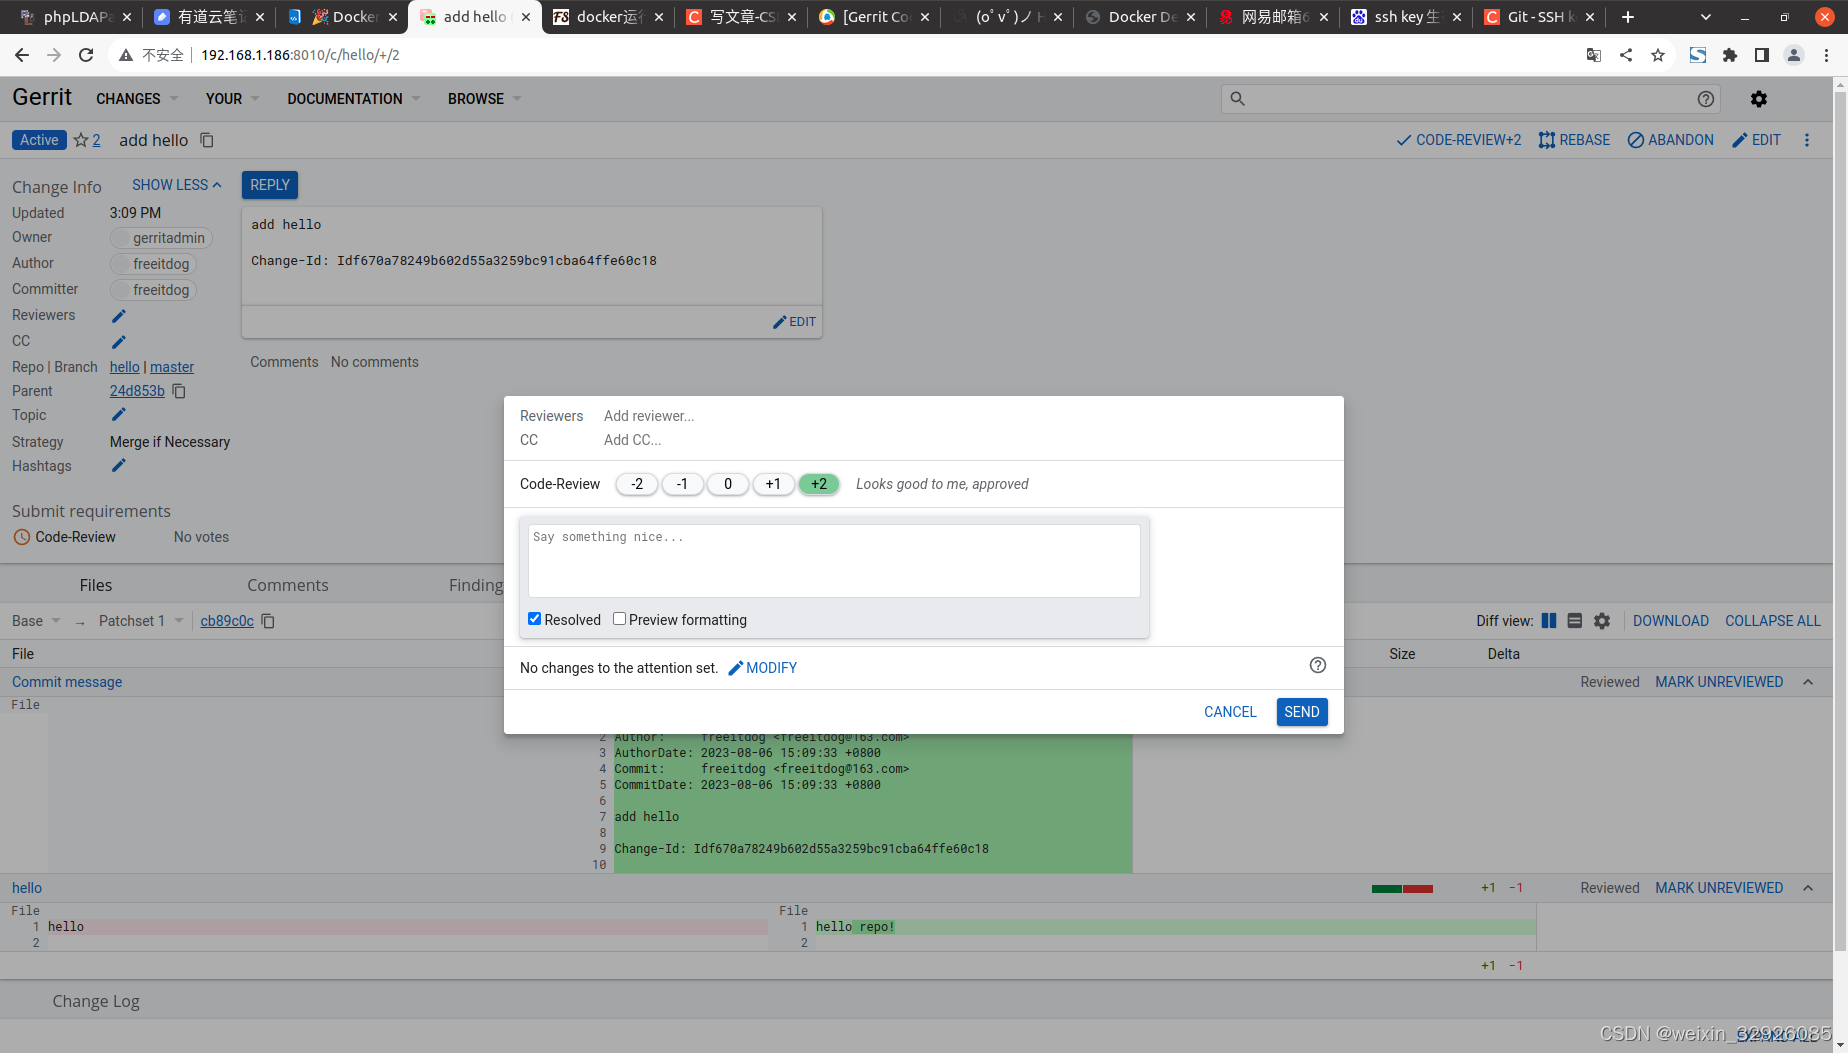Abandon the change
Screen dimensions: 1848x1053
tap(1670, 140)
